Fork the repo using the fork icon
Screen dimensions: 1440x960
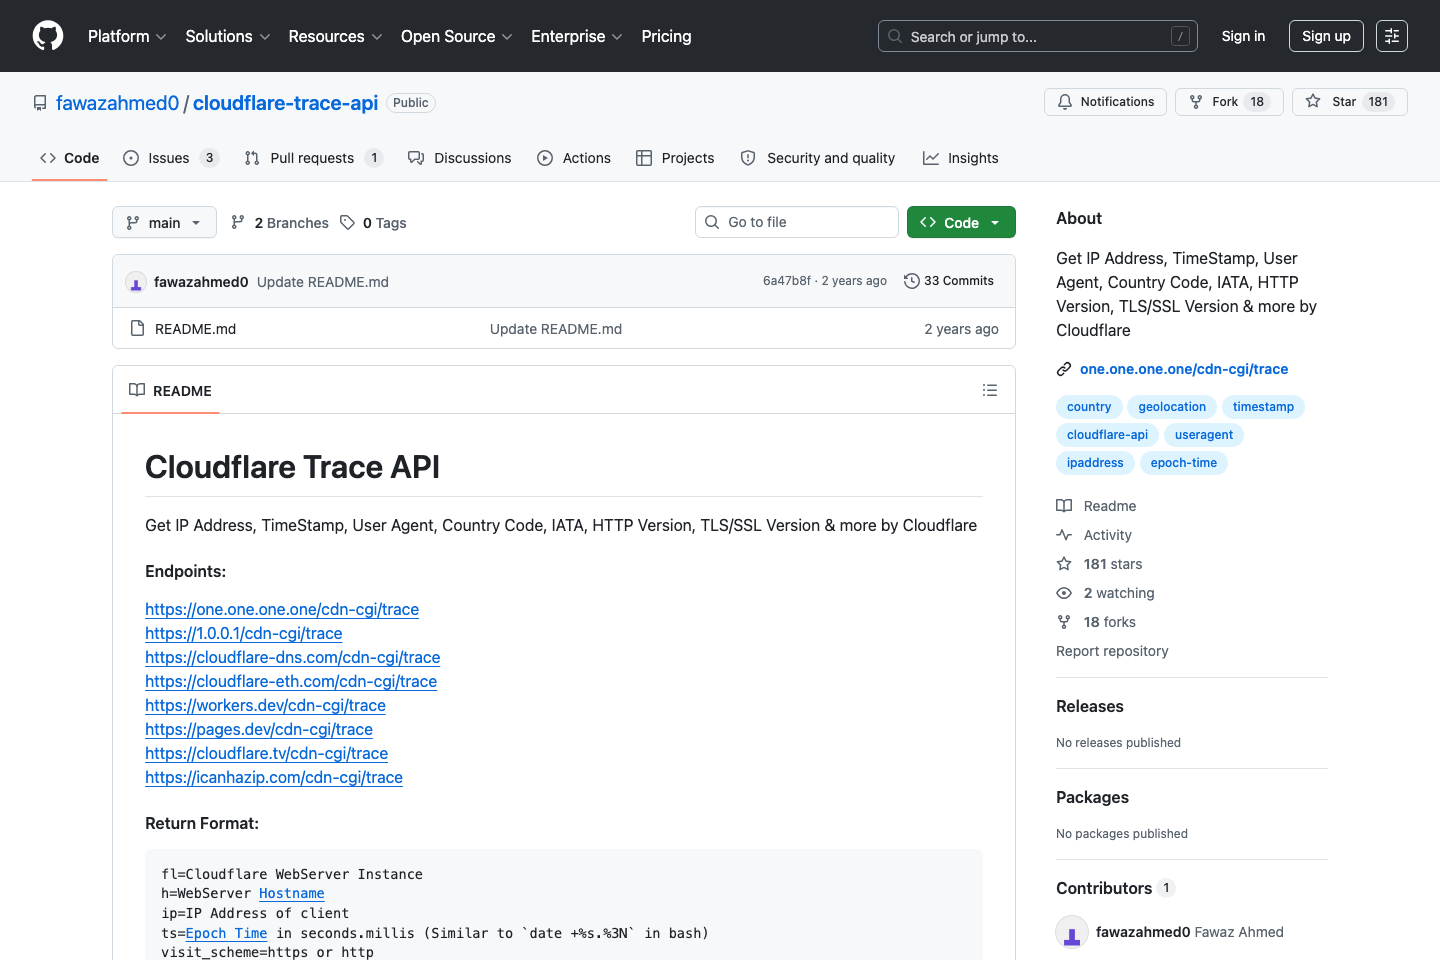[x=1196, y=101]
